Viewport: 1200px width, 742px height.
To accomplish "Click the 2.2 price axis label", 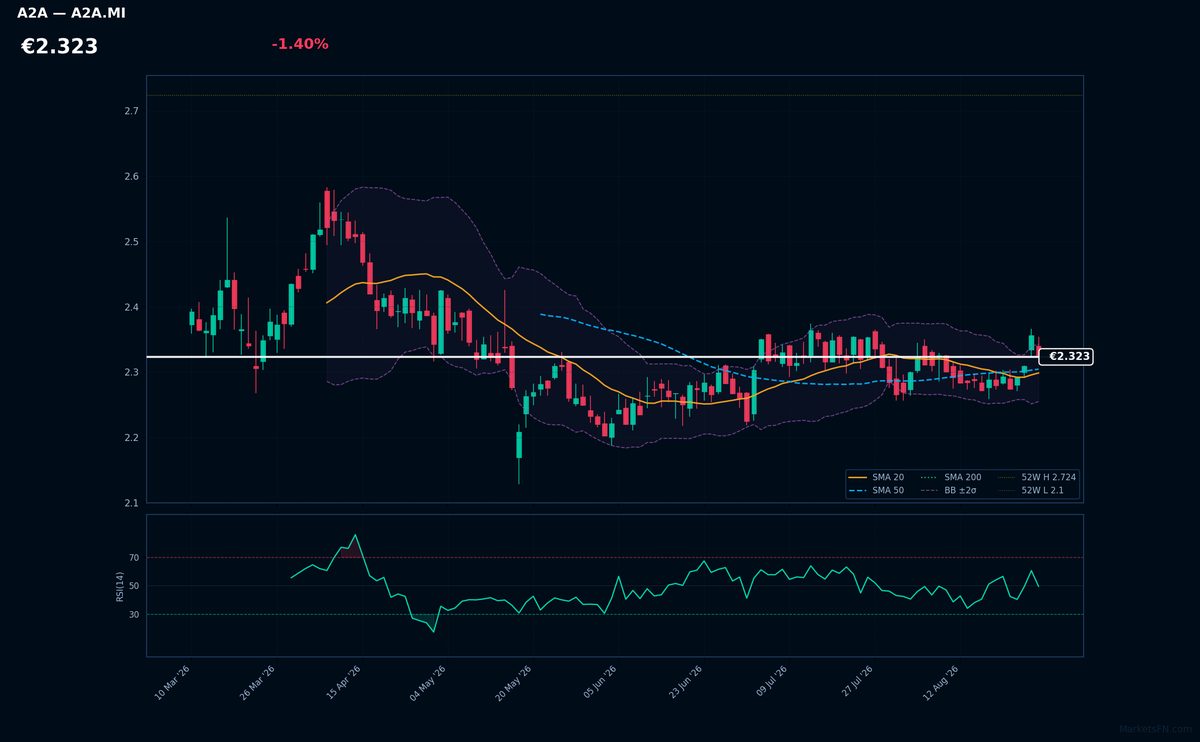I will click(x=131, y=438).
